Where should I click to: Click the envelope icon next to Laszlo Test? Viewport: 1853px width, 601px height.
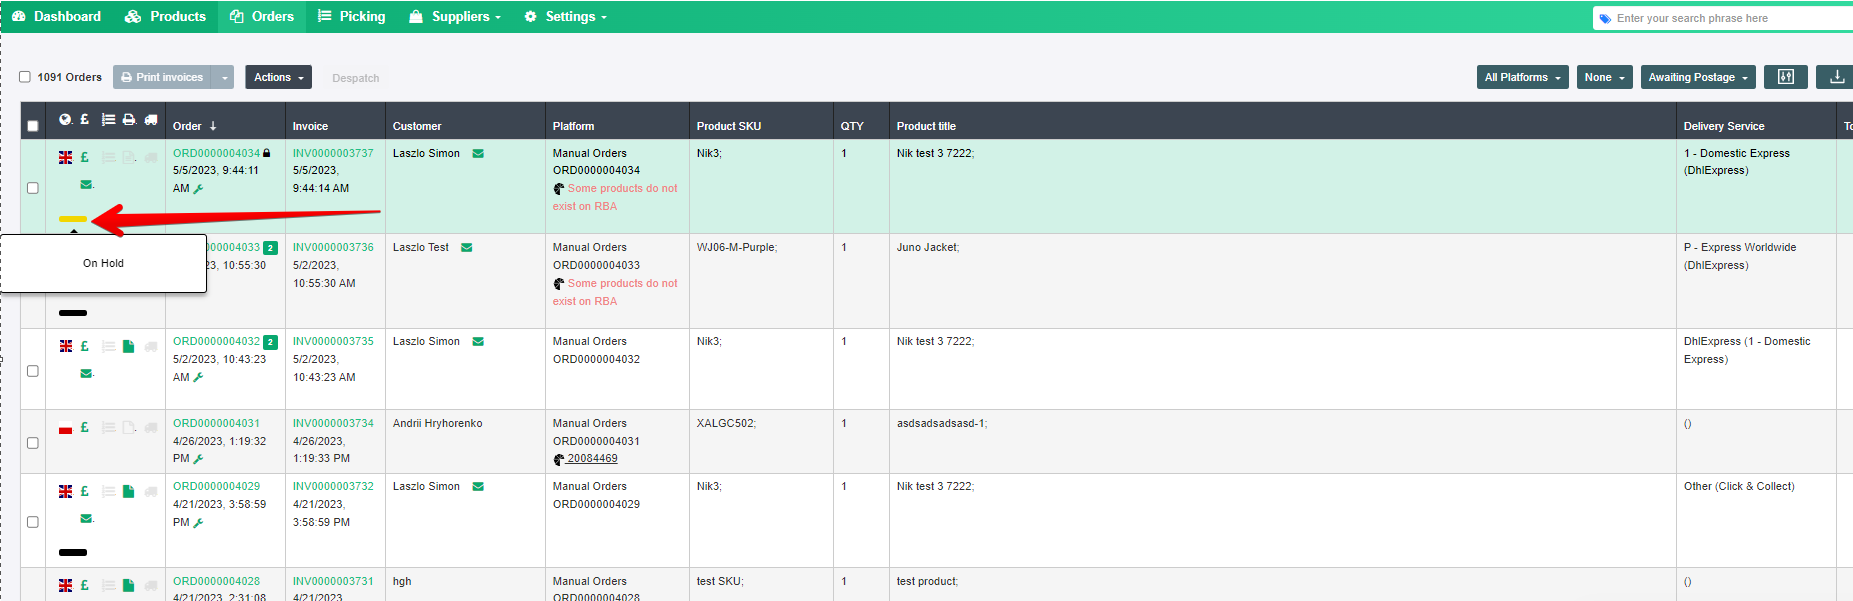[466, 247]
